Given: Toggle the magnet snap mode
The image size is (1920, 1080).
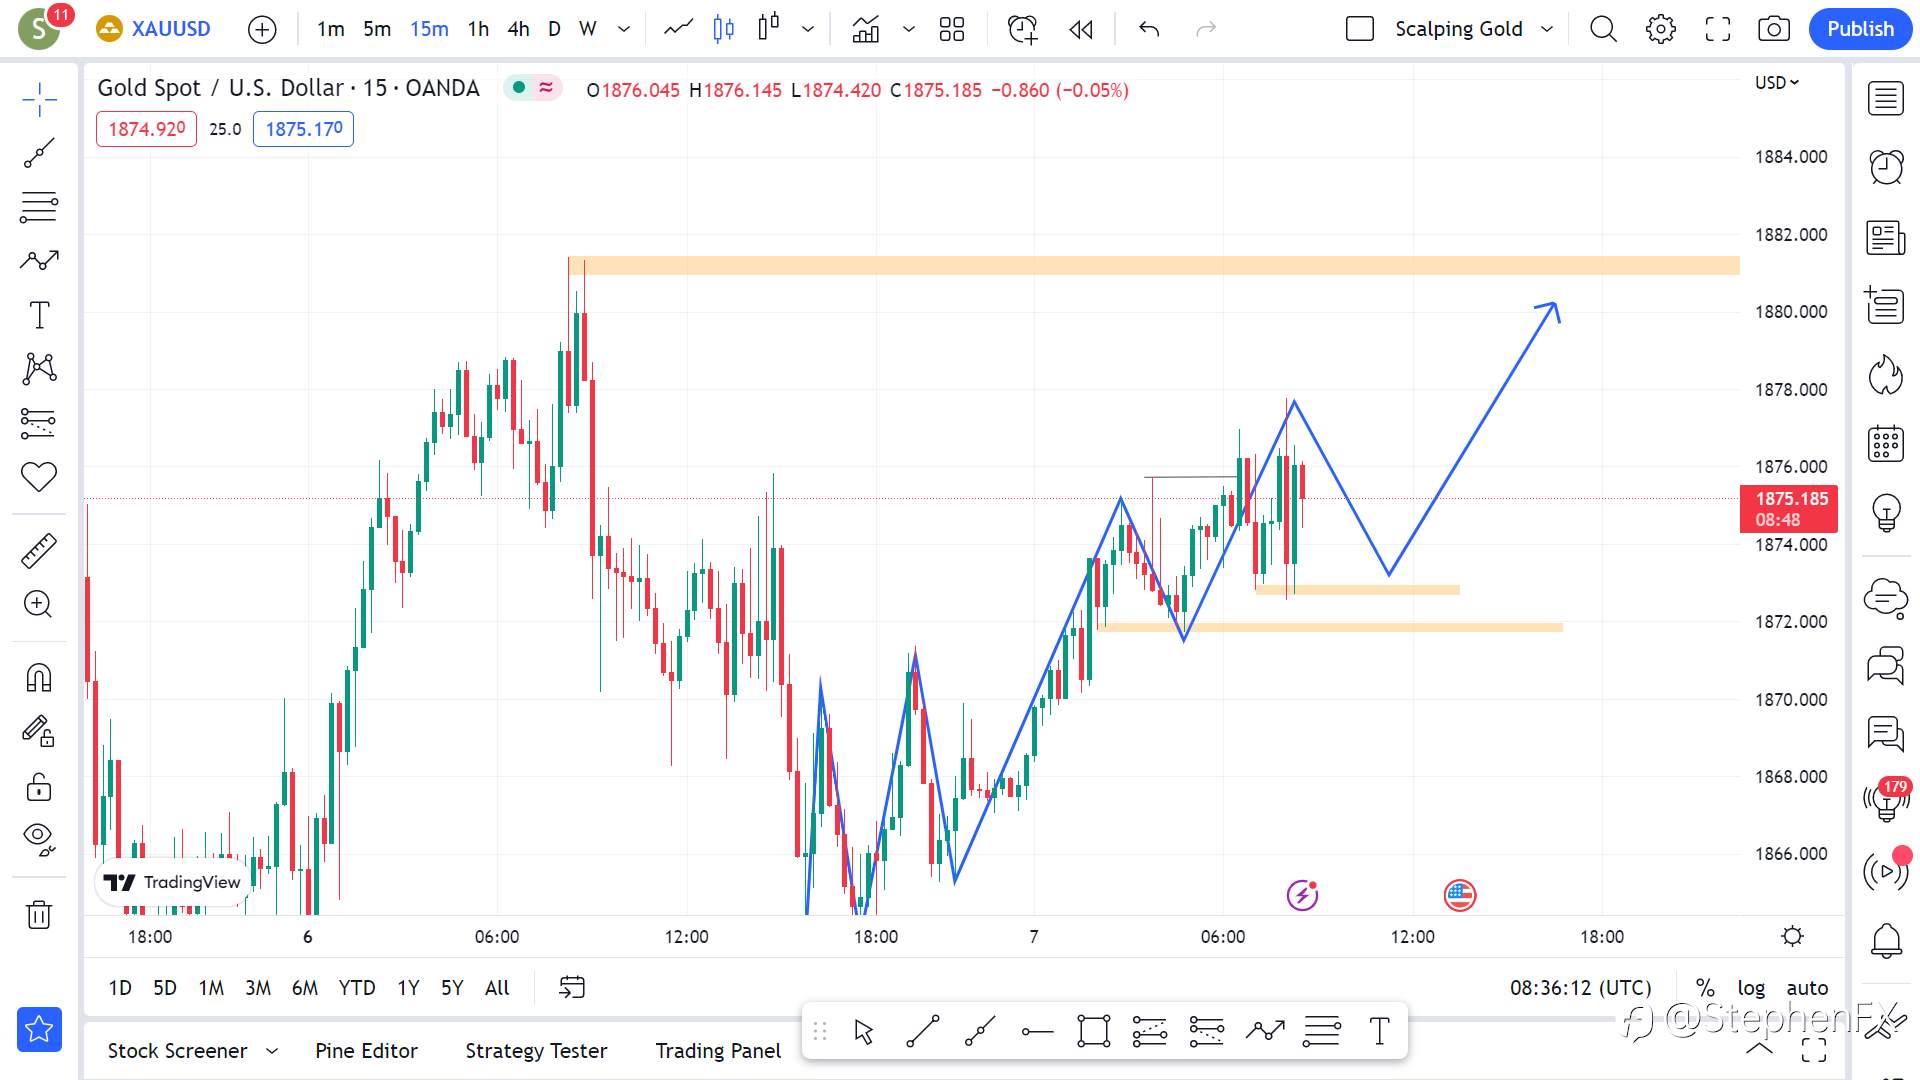Looking at the screenshot, I should pyautogui.click(x=39, y=678).
